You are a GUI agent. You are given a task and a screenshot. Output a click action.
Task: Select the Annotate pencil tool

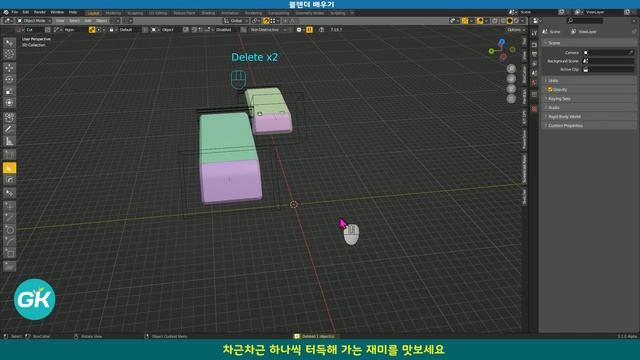tap(9, 129)
